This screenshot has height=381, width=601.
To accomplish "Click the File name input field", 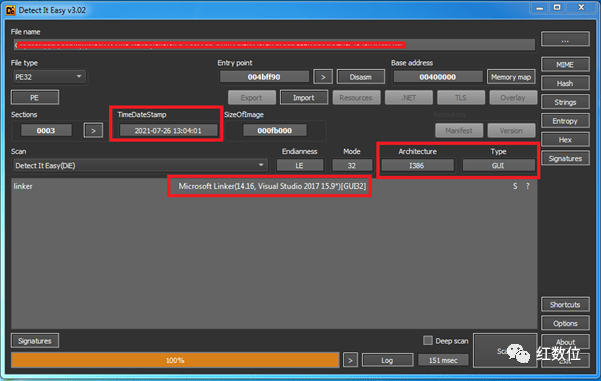I will 274,45.
